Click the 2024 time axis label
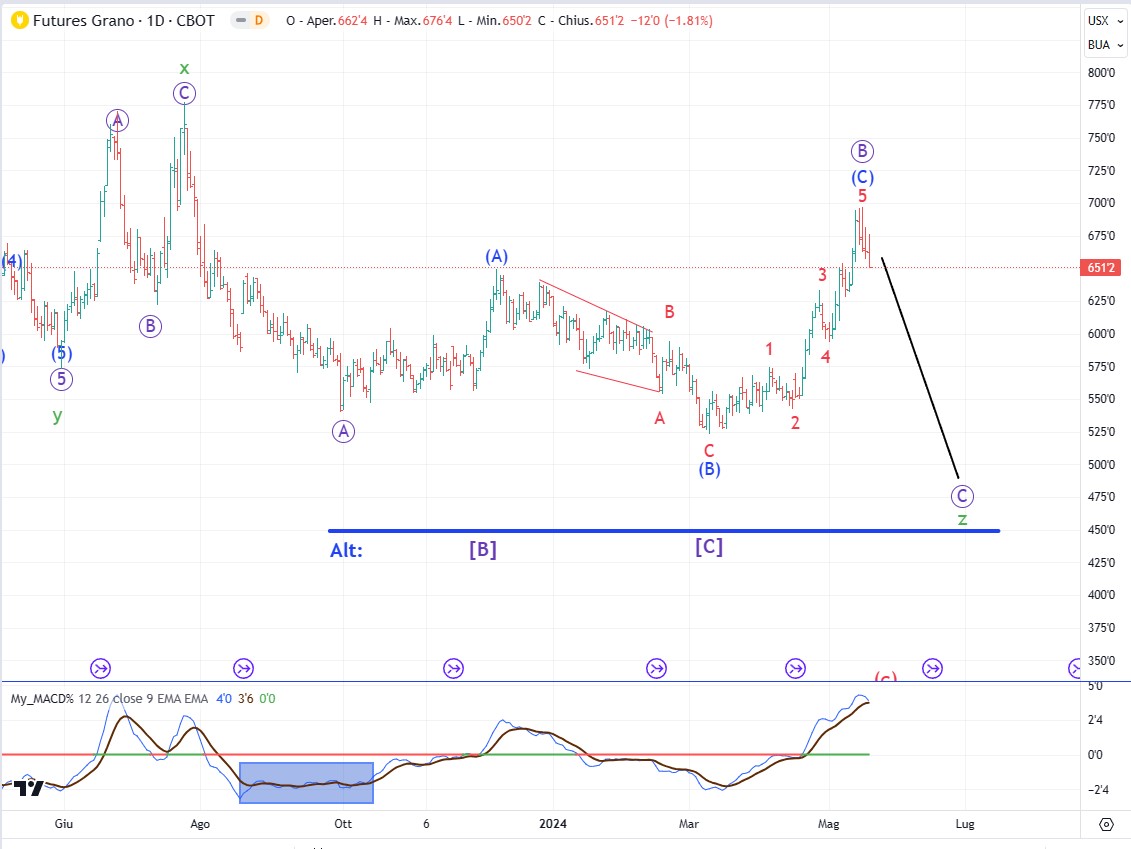 click(553, 824)
